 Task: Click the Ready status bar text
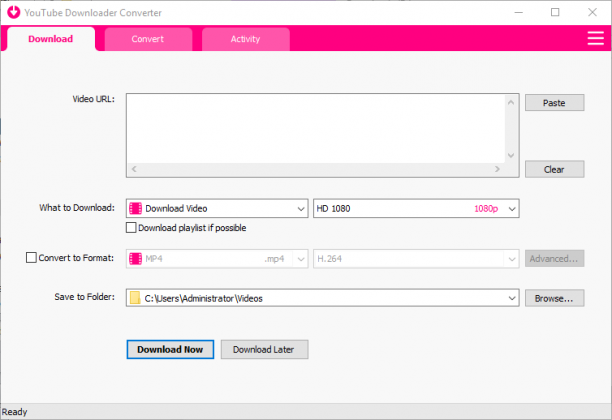[14, 412]
